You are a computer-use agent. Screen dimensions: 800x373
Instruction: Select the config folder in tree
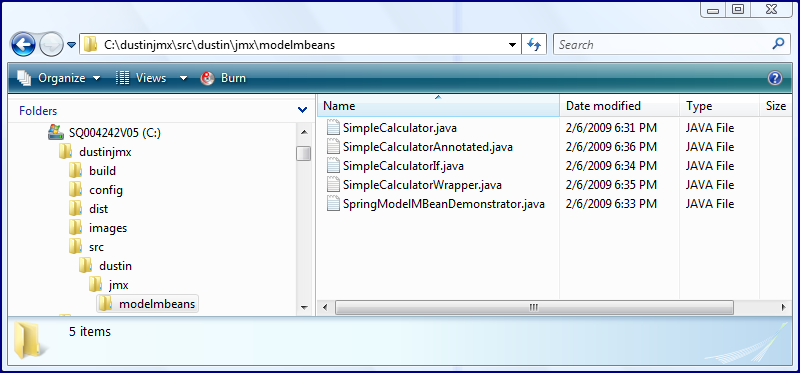pos(106,190)
